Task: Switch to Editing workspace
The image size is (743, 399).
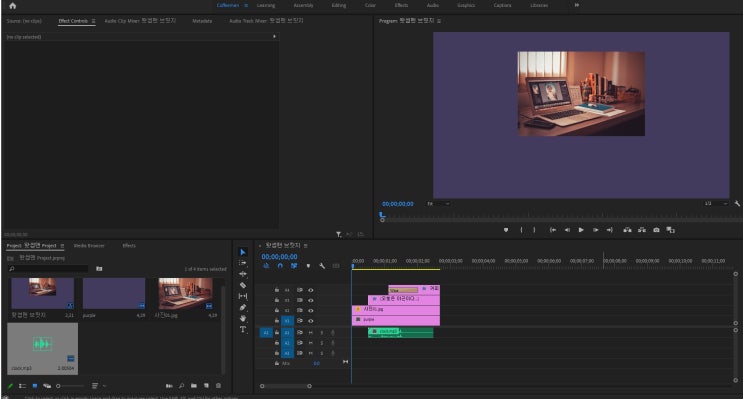Action: pos(339,5)
